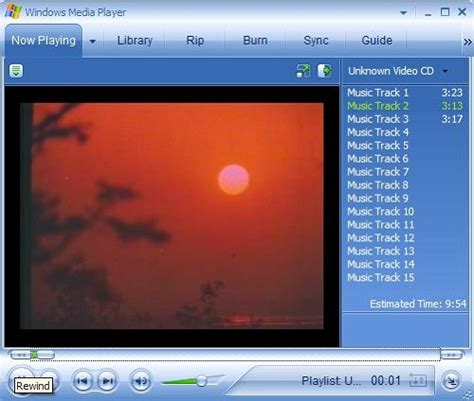Image resolution: width=474 pixels, height=401 pixels.
Task: Skip to the previous track
Action: pos(82,381)
